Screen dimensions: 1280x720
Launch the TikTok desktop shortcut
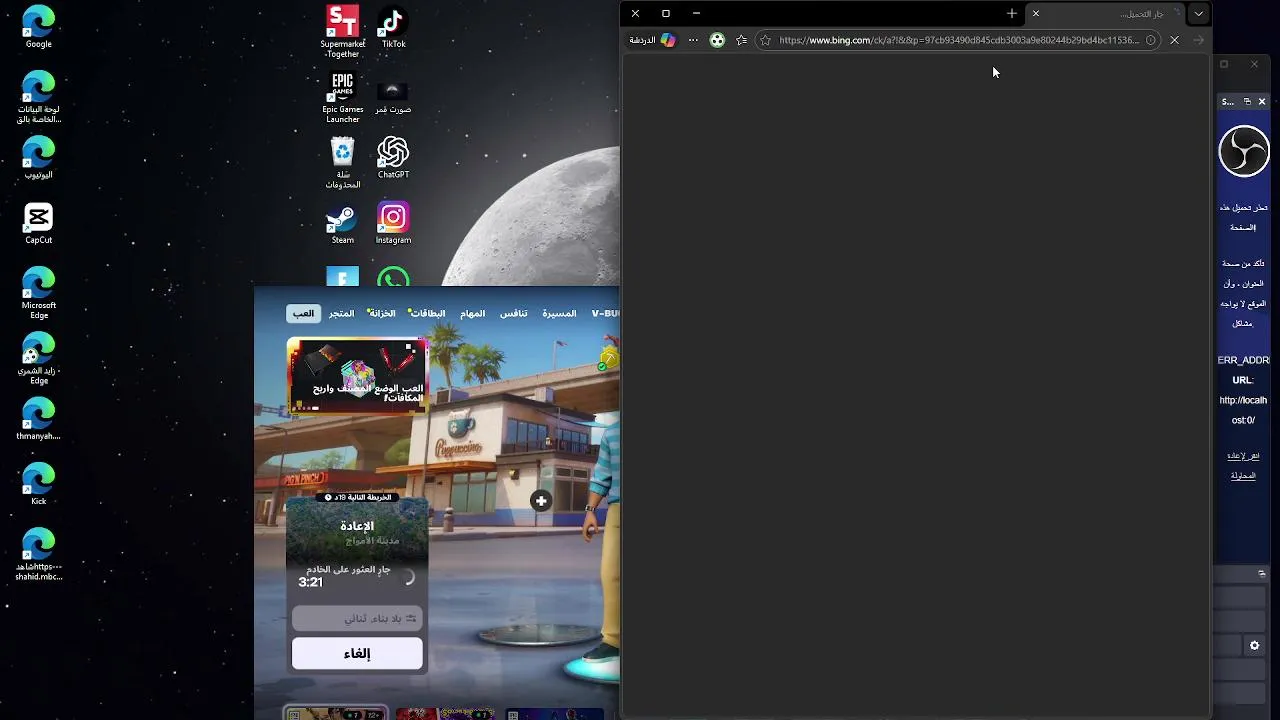coord(393,27)
